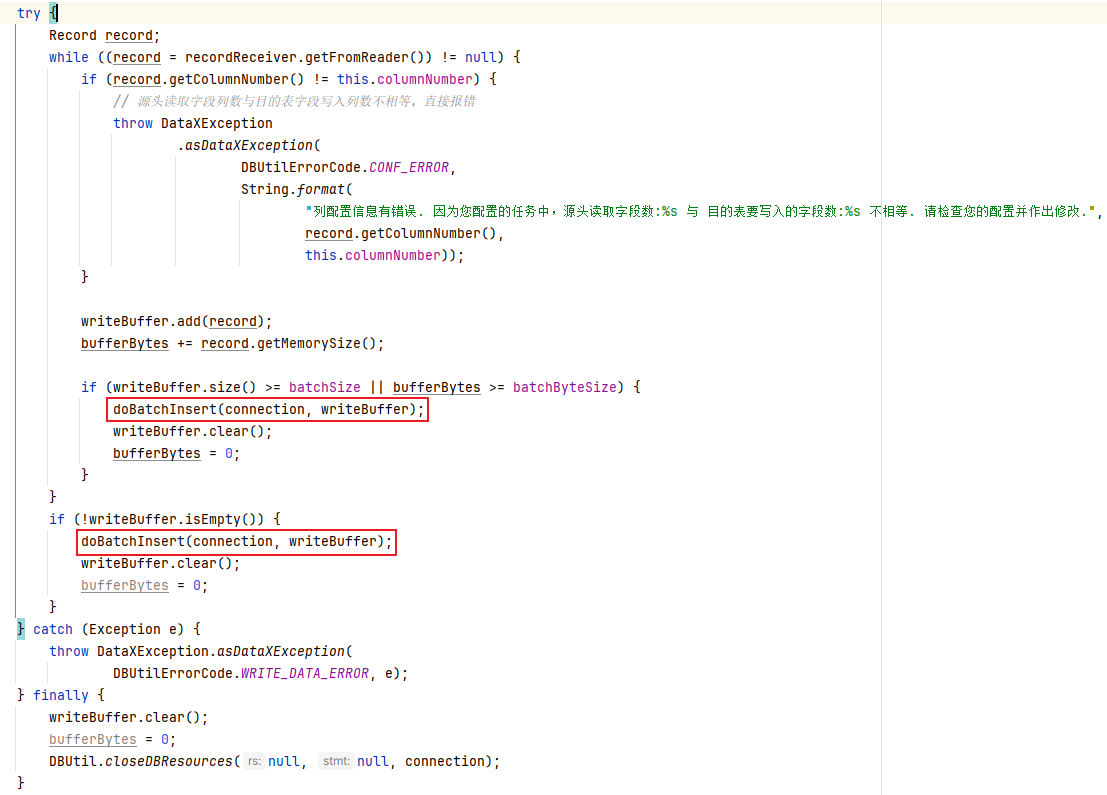This screenshot has height=795, width=1107.
Task: Click 'String.format(' call
Action: (x=297, y=189)
